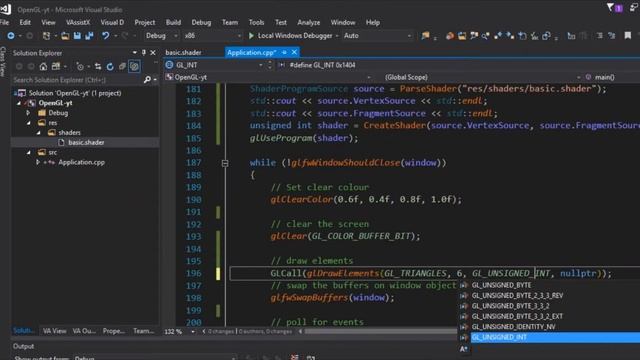Open the Build menu
The image size is (640, 360).
tap(173, 22)
